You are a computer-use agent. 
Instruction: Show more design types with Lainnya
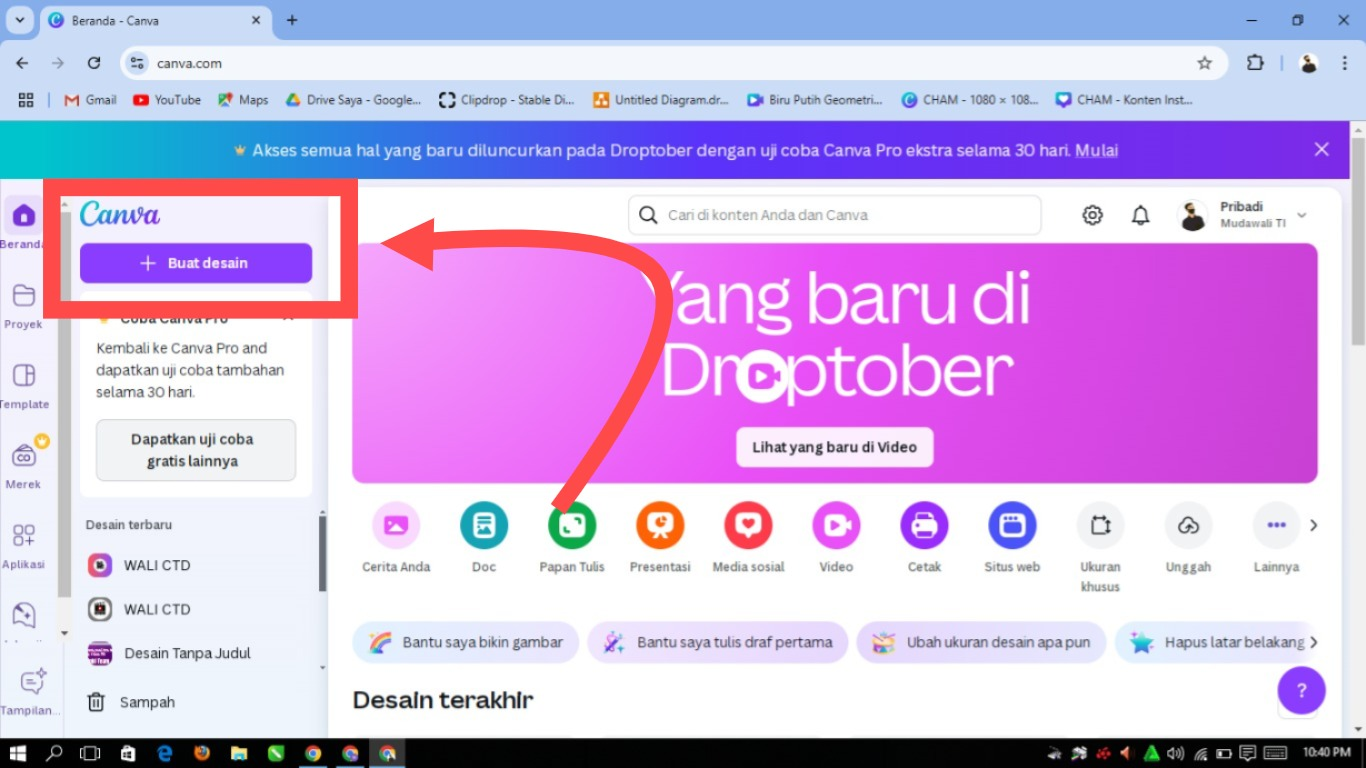(1276, 538)
